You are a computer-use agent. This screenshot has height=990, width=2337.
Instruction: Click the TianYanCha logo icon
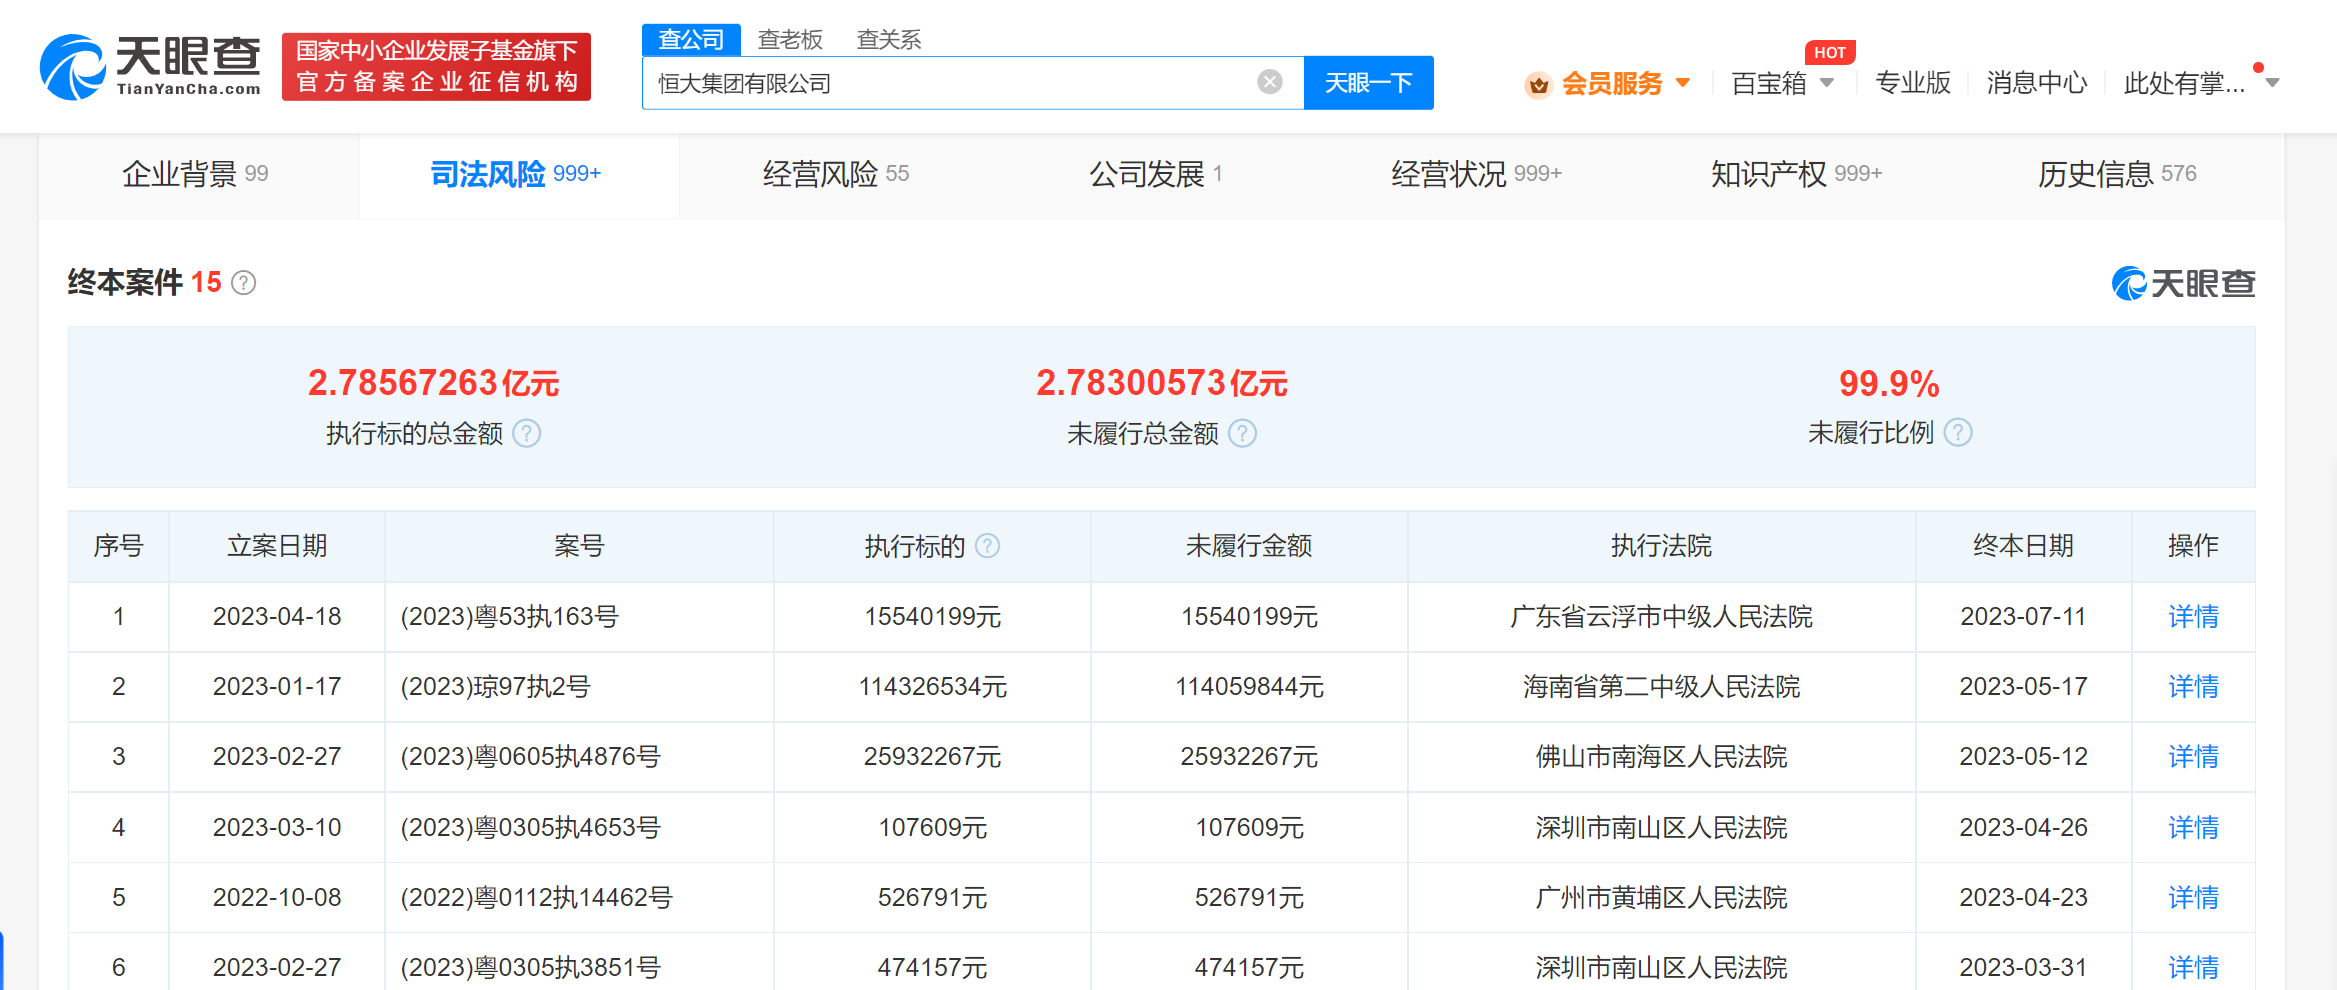[x=72, y=67]
